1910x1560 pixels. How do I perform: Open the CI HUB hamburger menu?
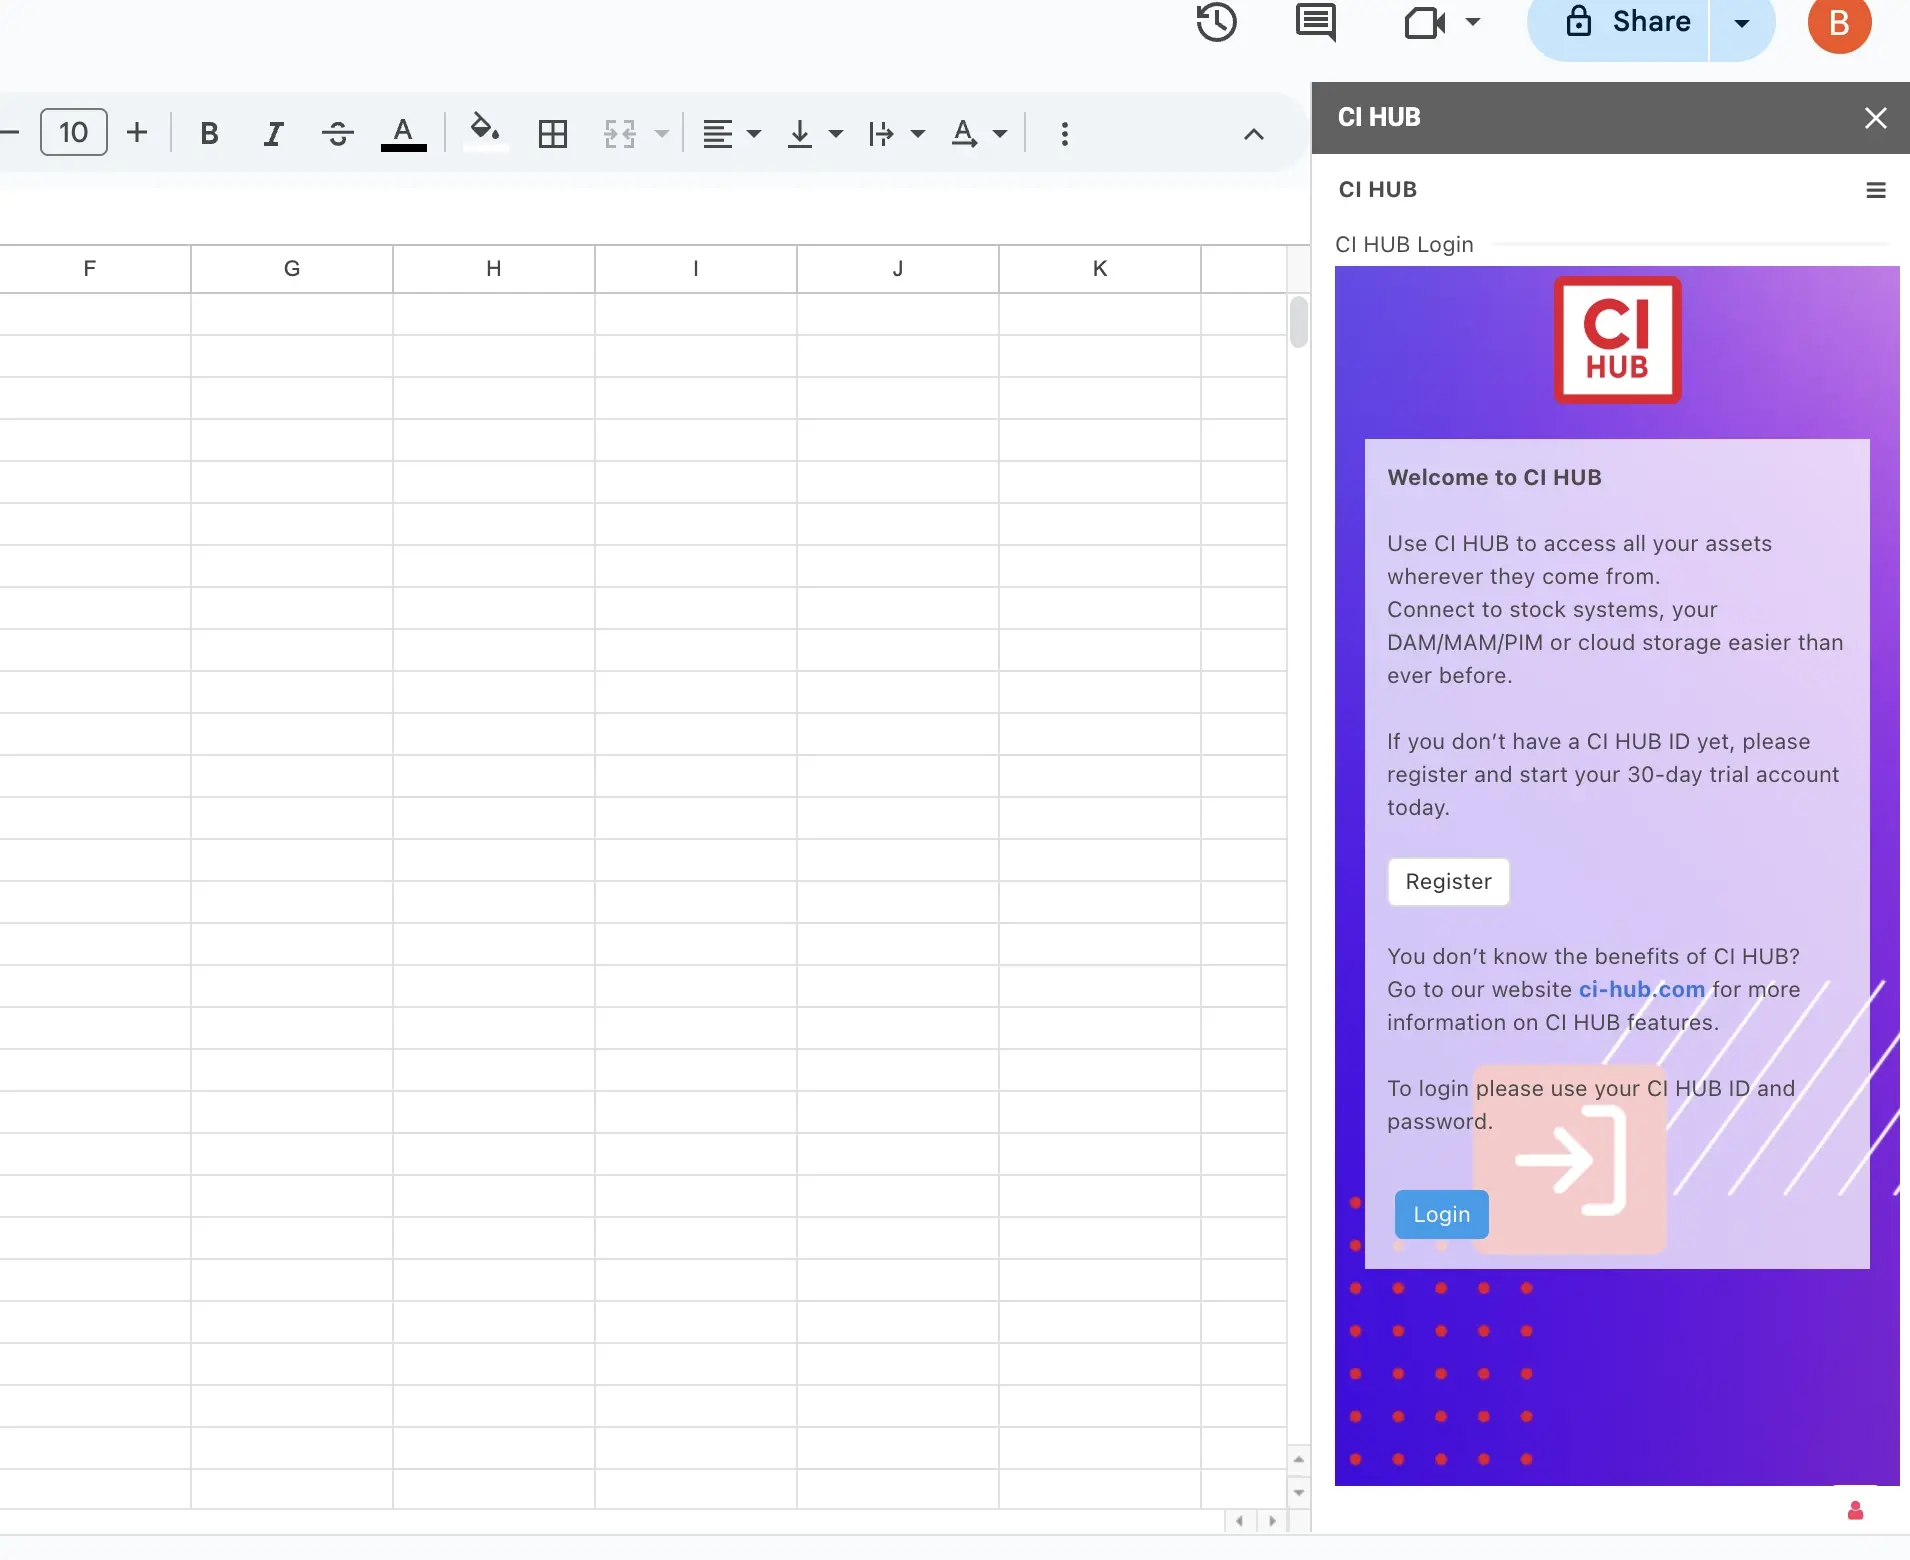(1876, 190)
